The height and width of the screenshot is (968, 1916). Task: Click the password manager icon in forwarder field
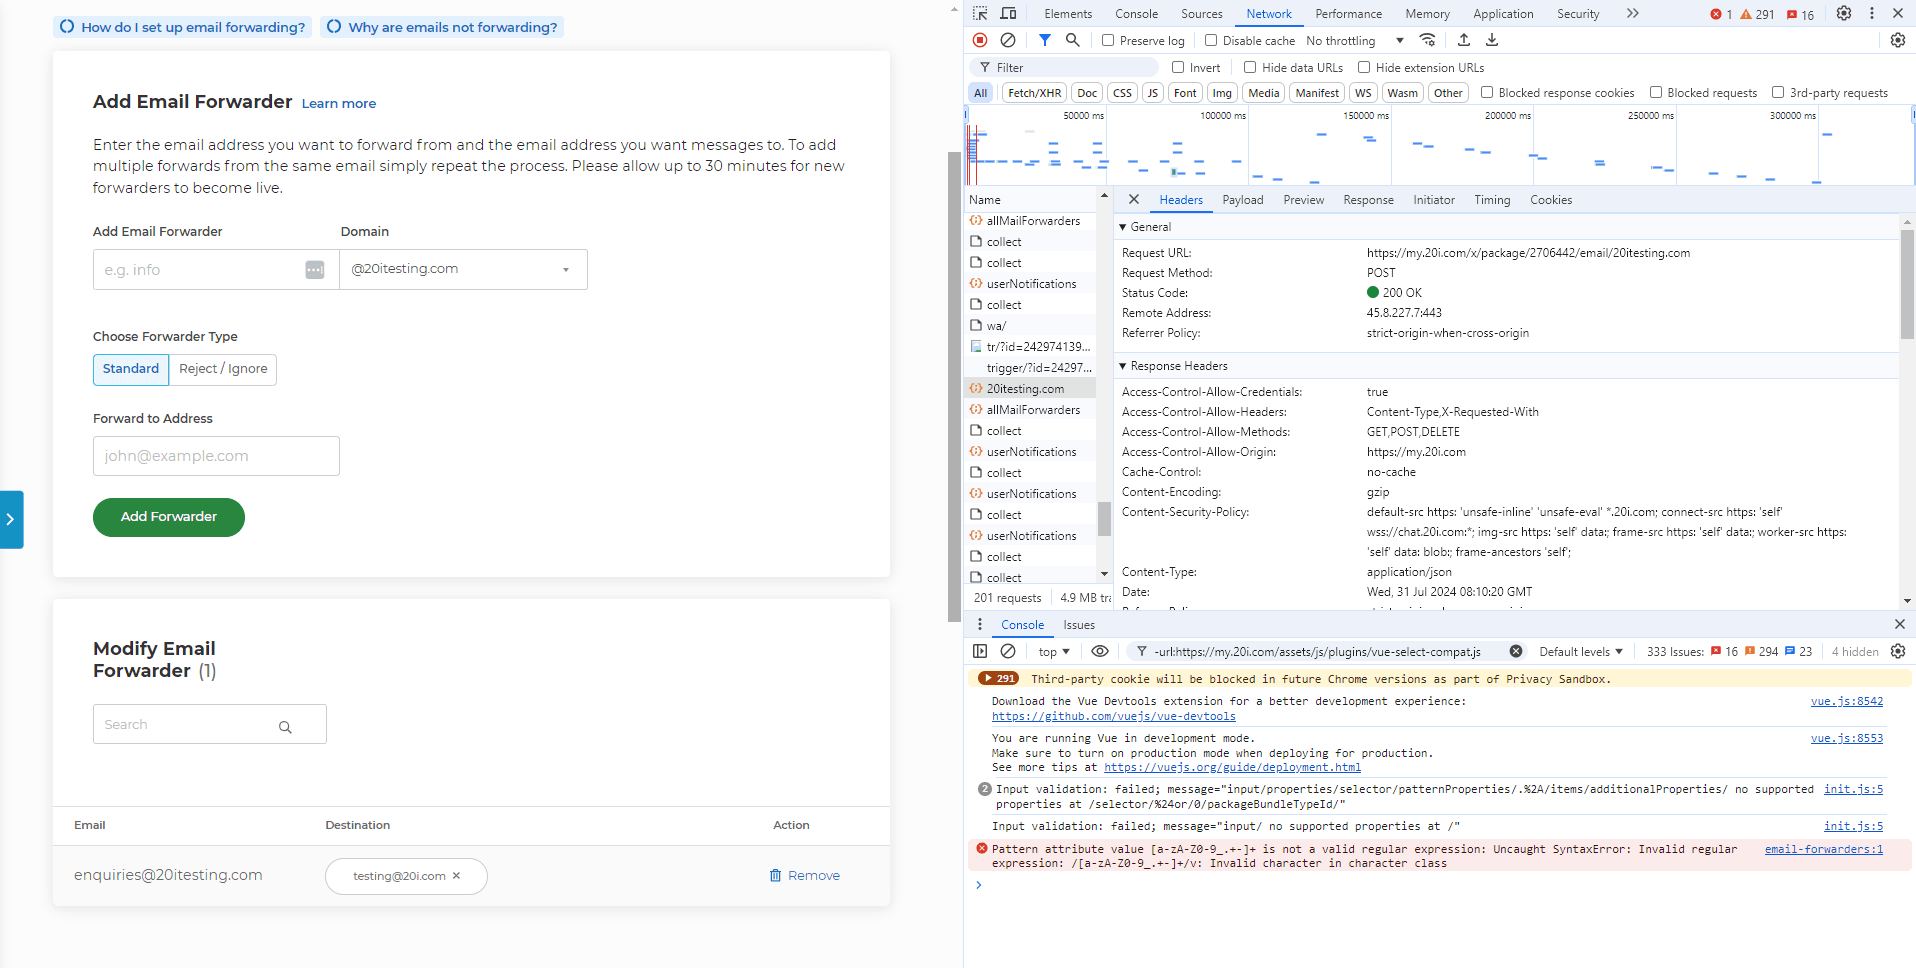[x=315, y=270]
